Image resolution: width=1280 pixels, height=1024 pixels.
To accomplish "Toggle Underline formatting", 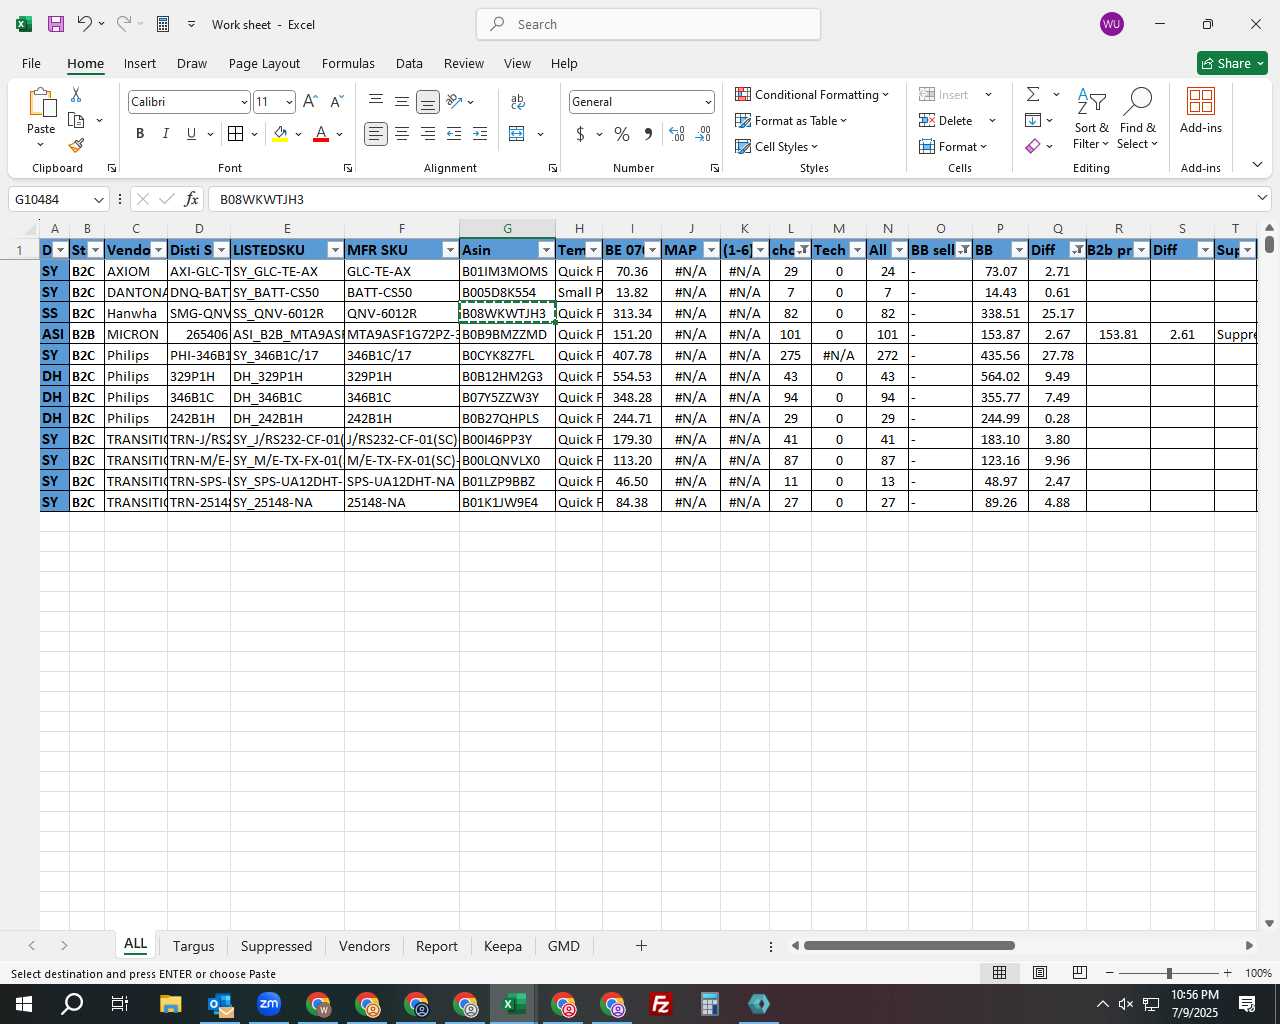I will pyautogui.click(x=191, y=134).
